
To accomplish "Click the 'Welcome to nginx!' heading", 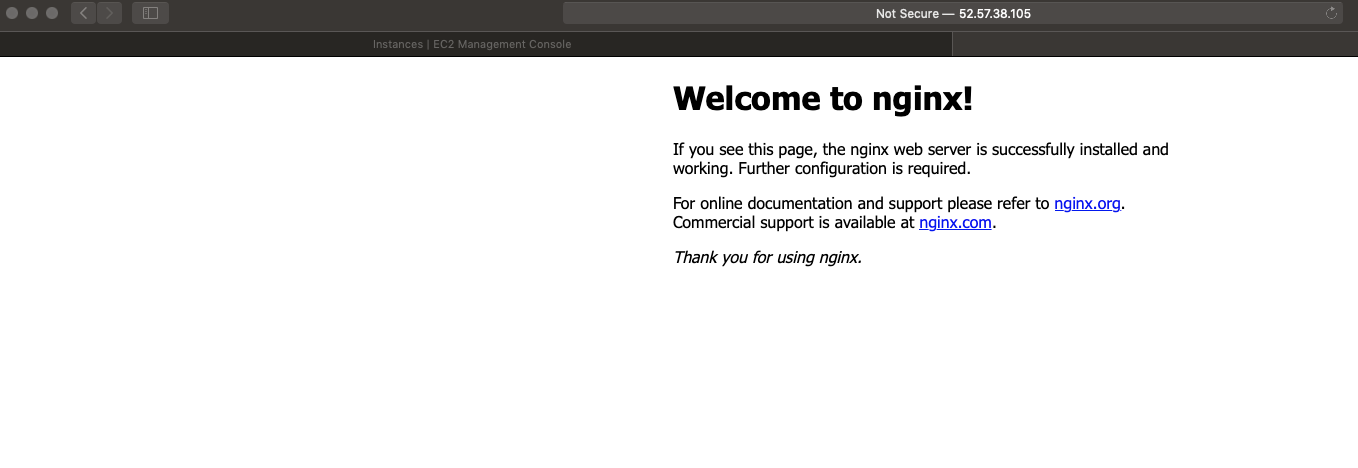I will (823, 98).
